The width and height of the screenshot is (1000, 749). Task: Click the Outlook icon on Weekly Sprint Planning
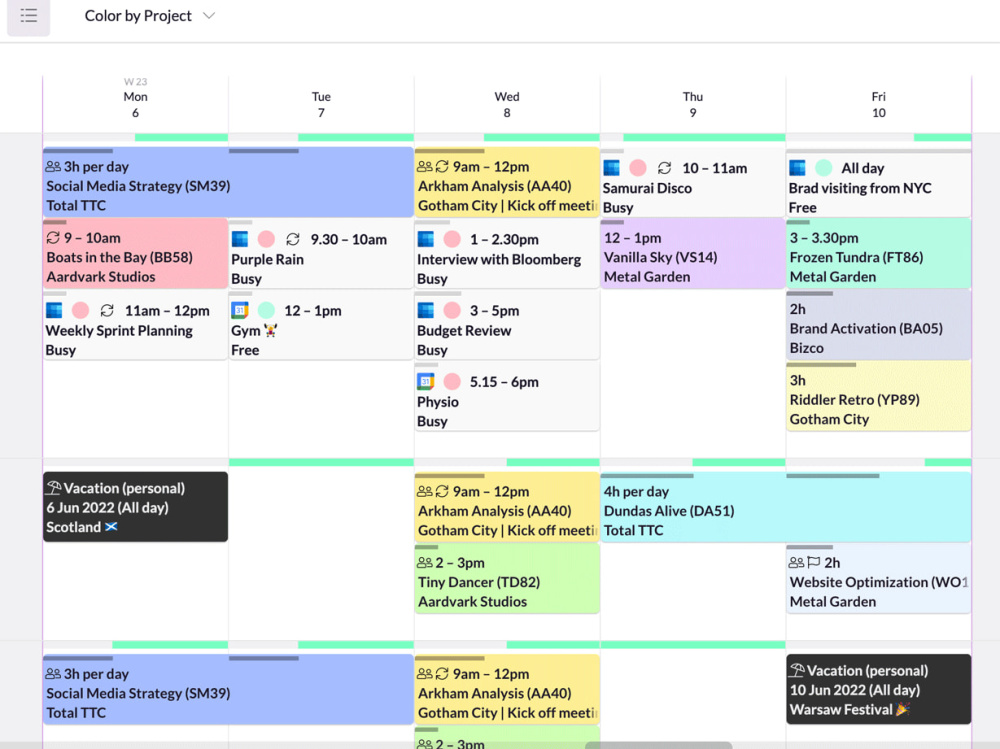coord(54,311)
